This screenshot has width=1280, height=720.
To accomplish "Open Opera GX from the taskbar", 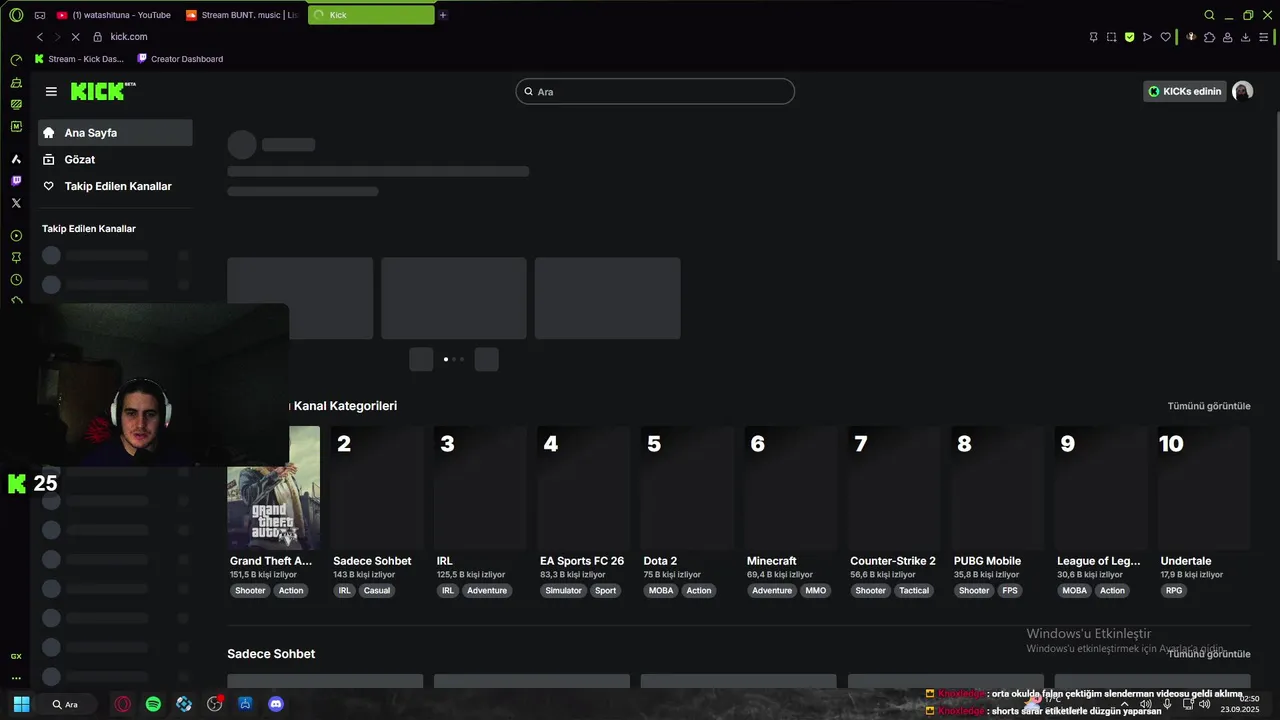I will pos(122,704).
